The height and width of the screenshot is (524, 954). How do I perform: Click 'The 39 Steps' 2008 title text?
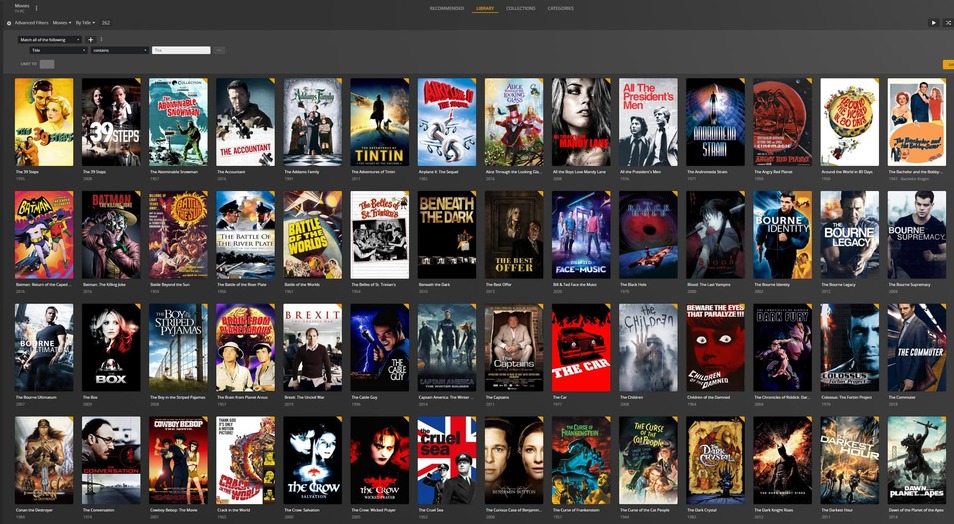pyautogui.click(x=94, y=172)
